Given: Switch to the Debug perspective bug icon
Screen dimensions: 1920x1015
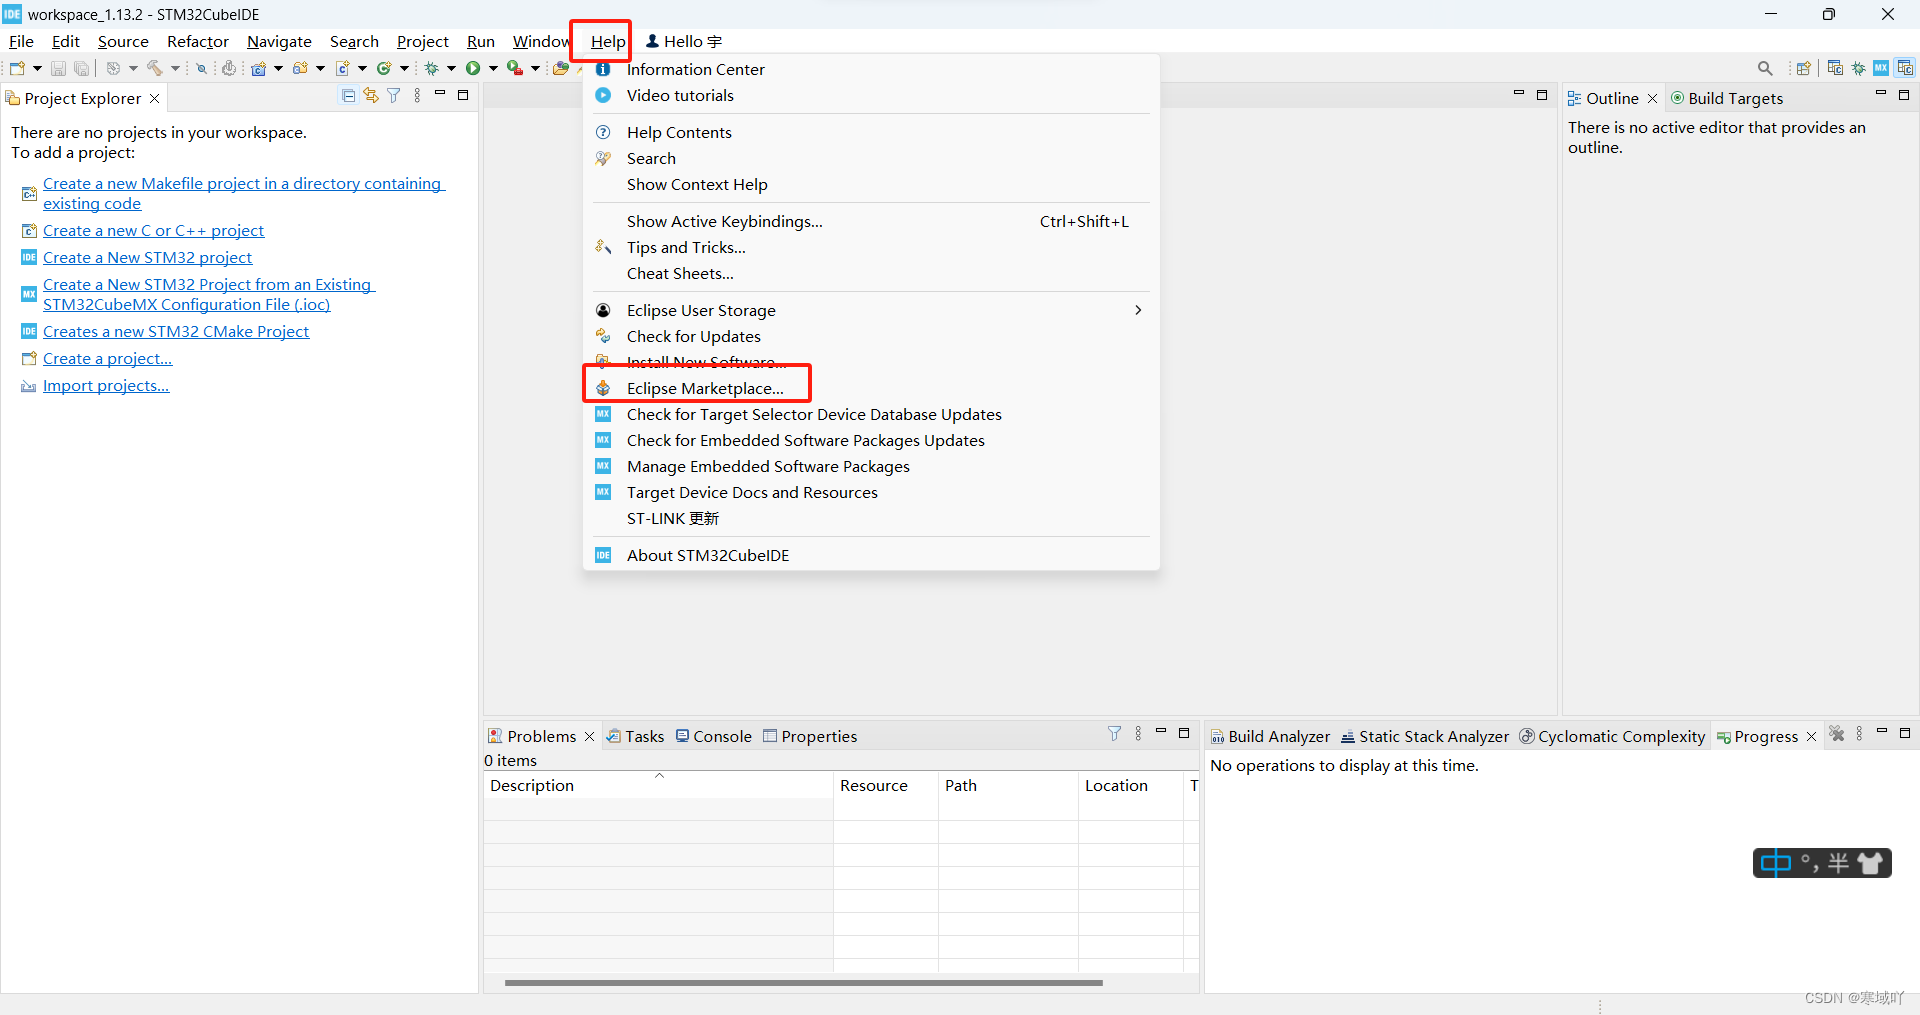Looking at the screenshot, I should [1858, 68].
